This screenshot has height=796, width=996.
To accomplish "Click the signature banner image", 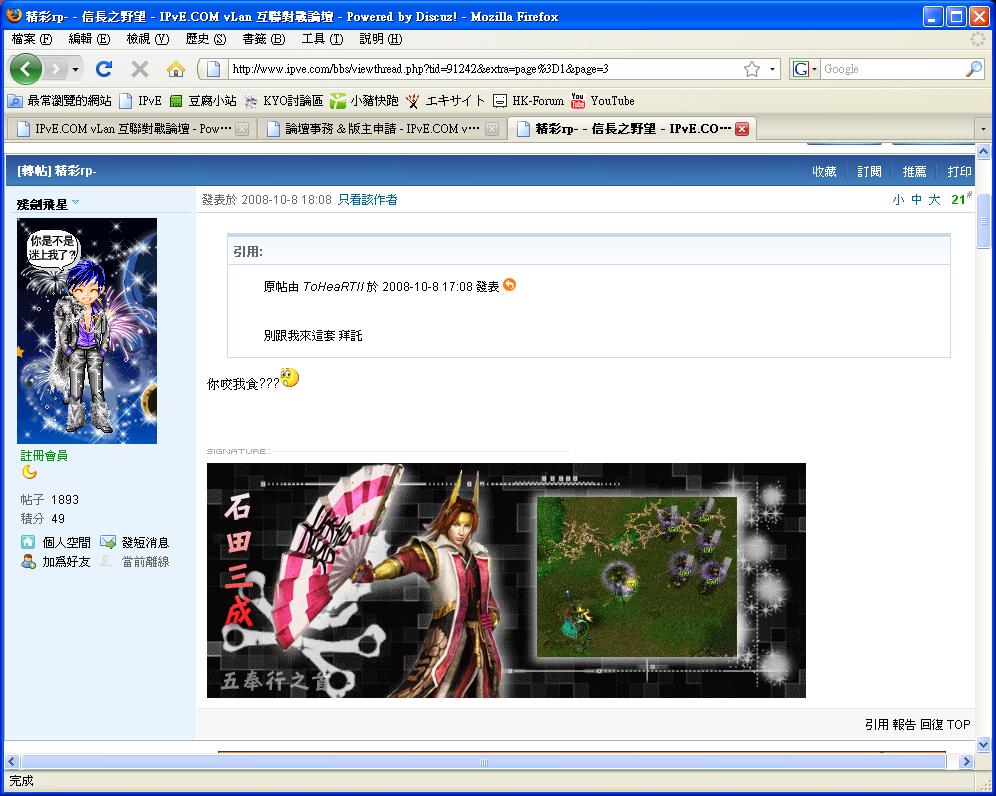I will coord(506,580).
